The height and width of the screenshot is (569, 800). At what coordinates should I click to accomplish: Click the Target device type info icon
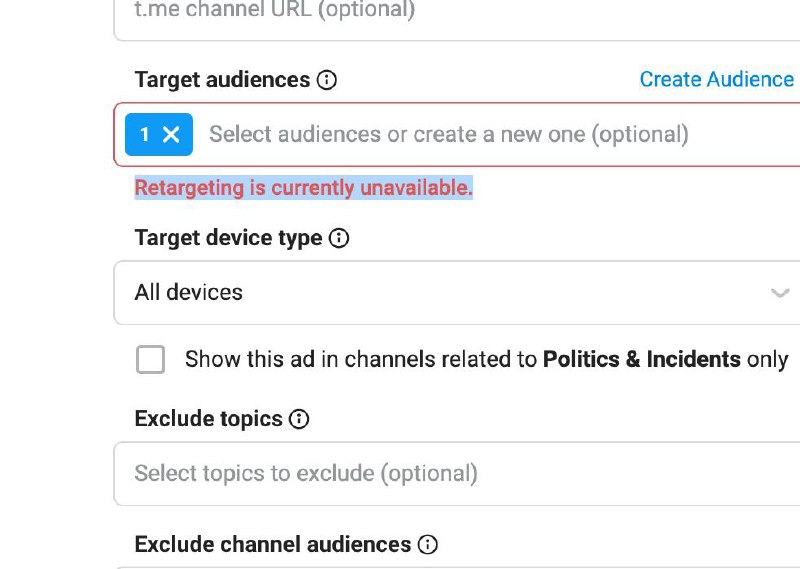[x=339, y=238]
